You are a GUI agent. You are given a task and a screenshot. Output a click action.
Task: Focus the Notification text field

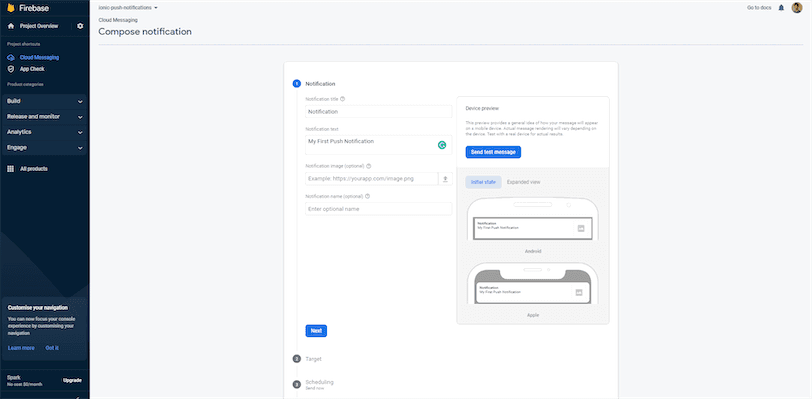coord(379,145)
